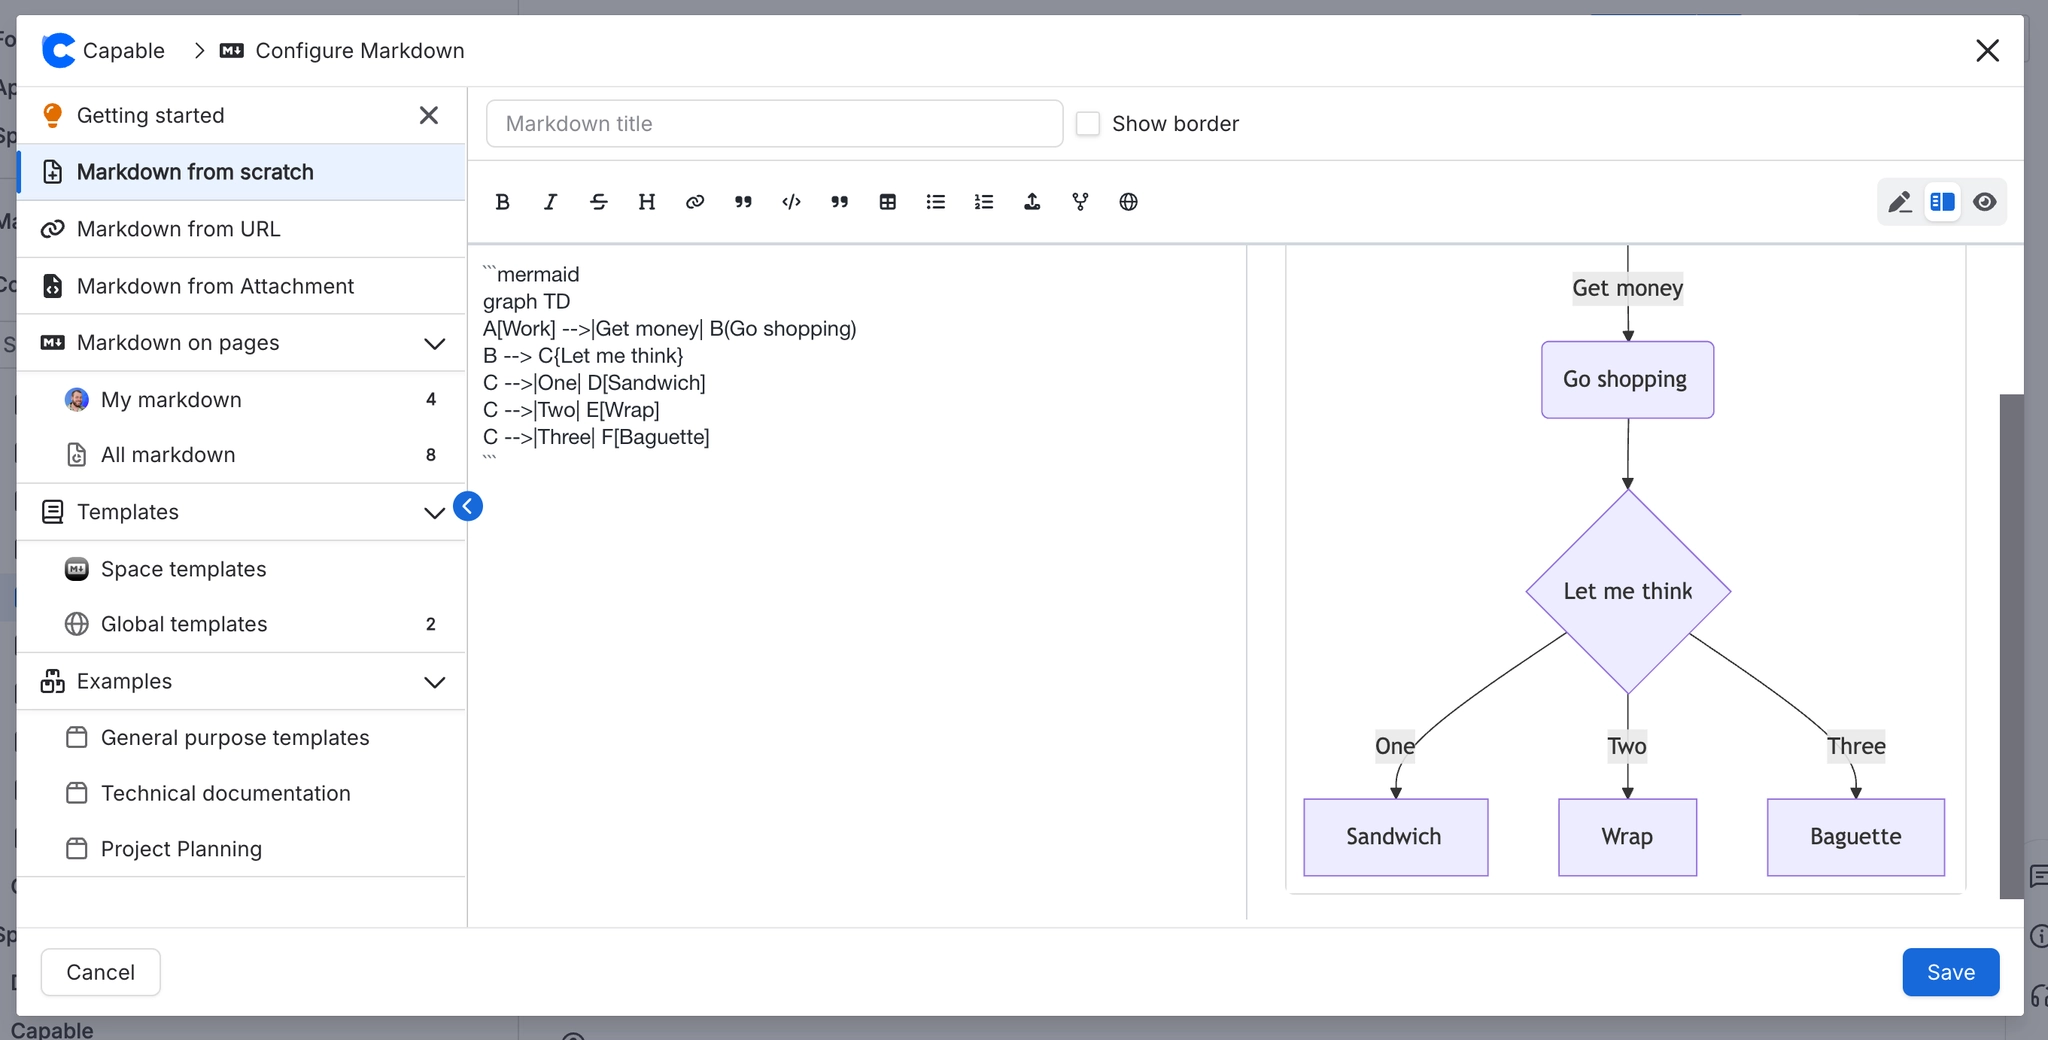Save the markdown configuration
This screenshot has width=2048, height=1040.
(1947, 971)
